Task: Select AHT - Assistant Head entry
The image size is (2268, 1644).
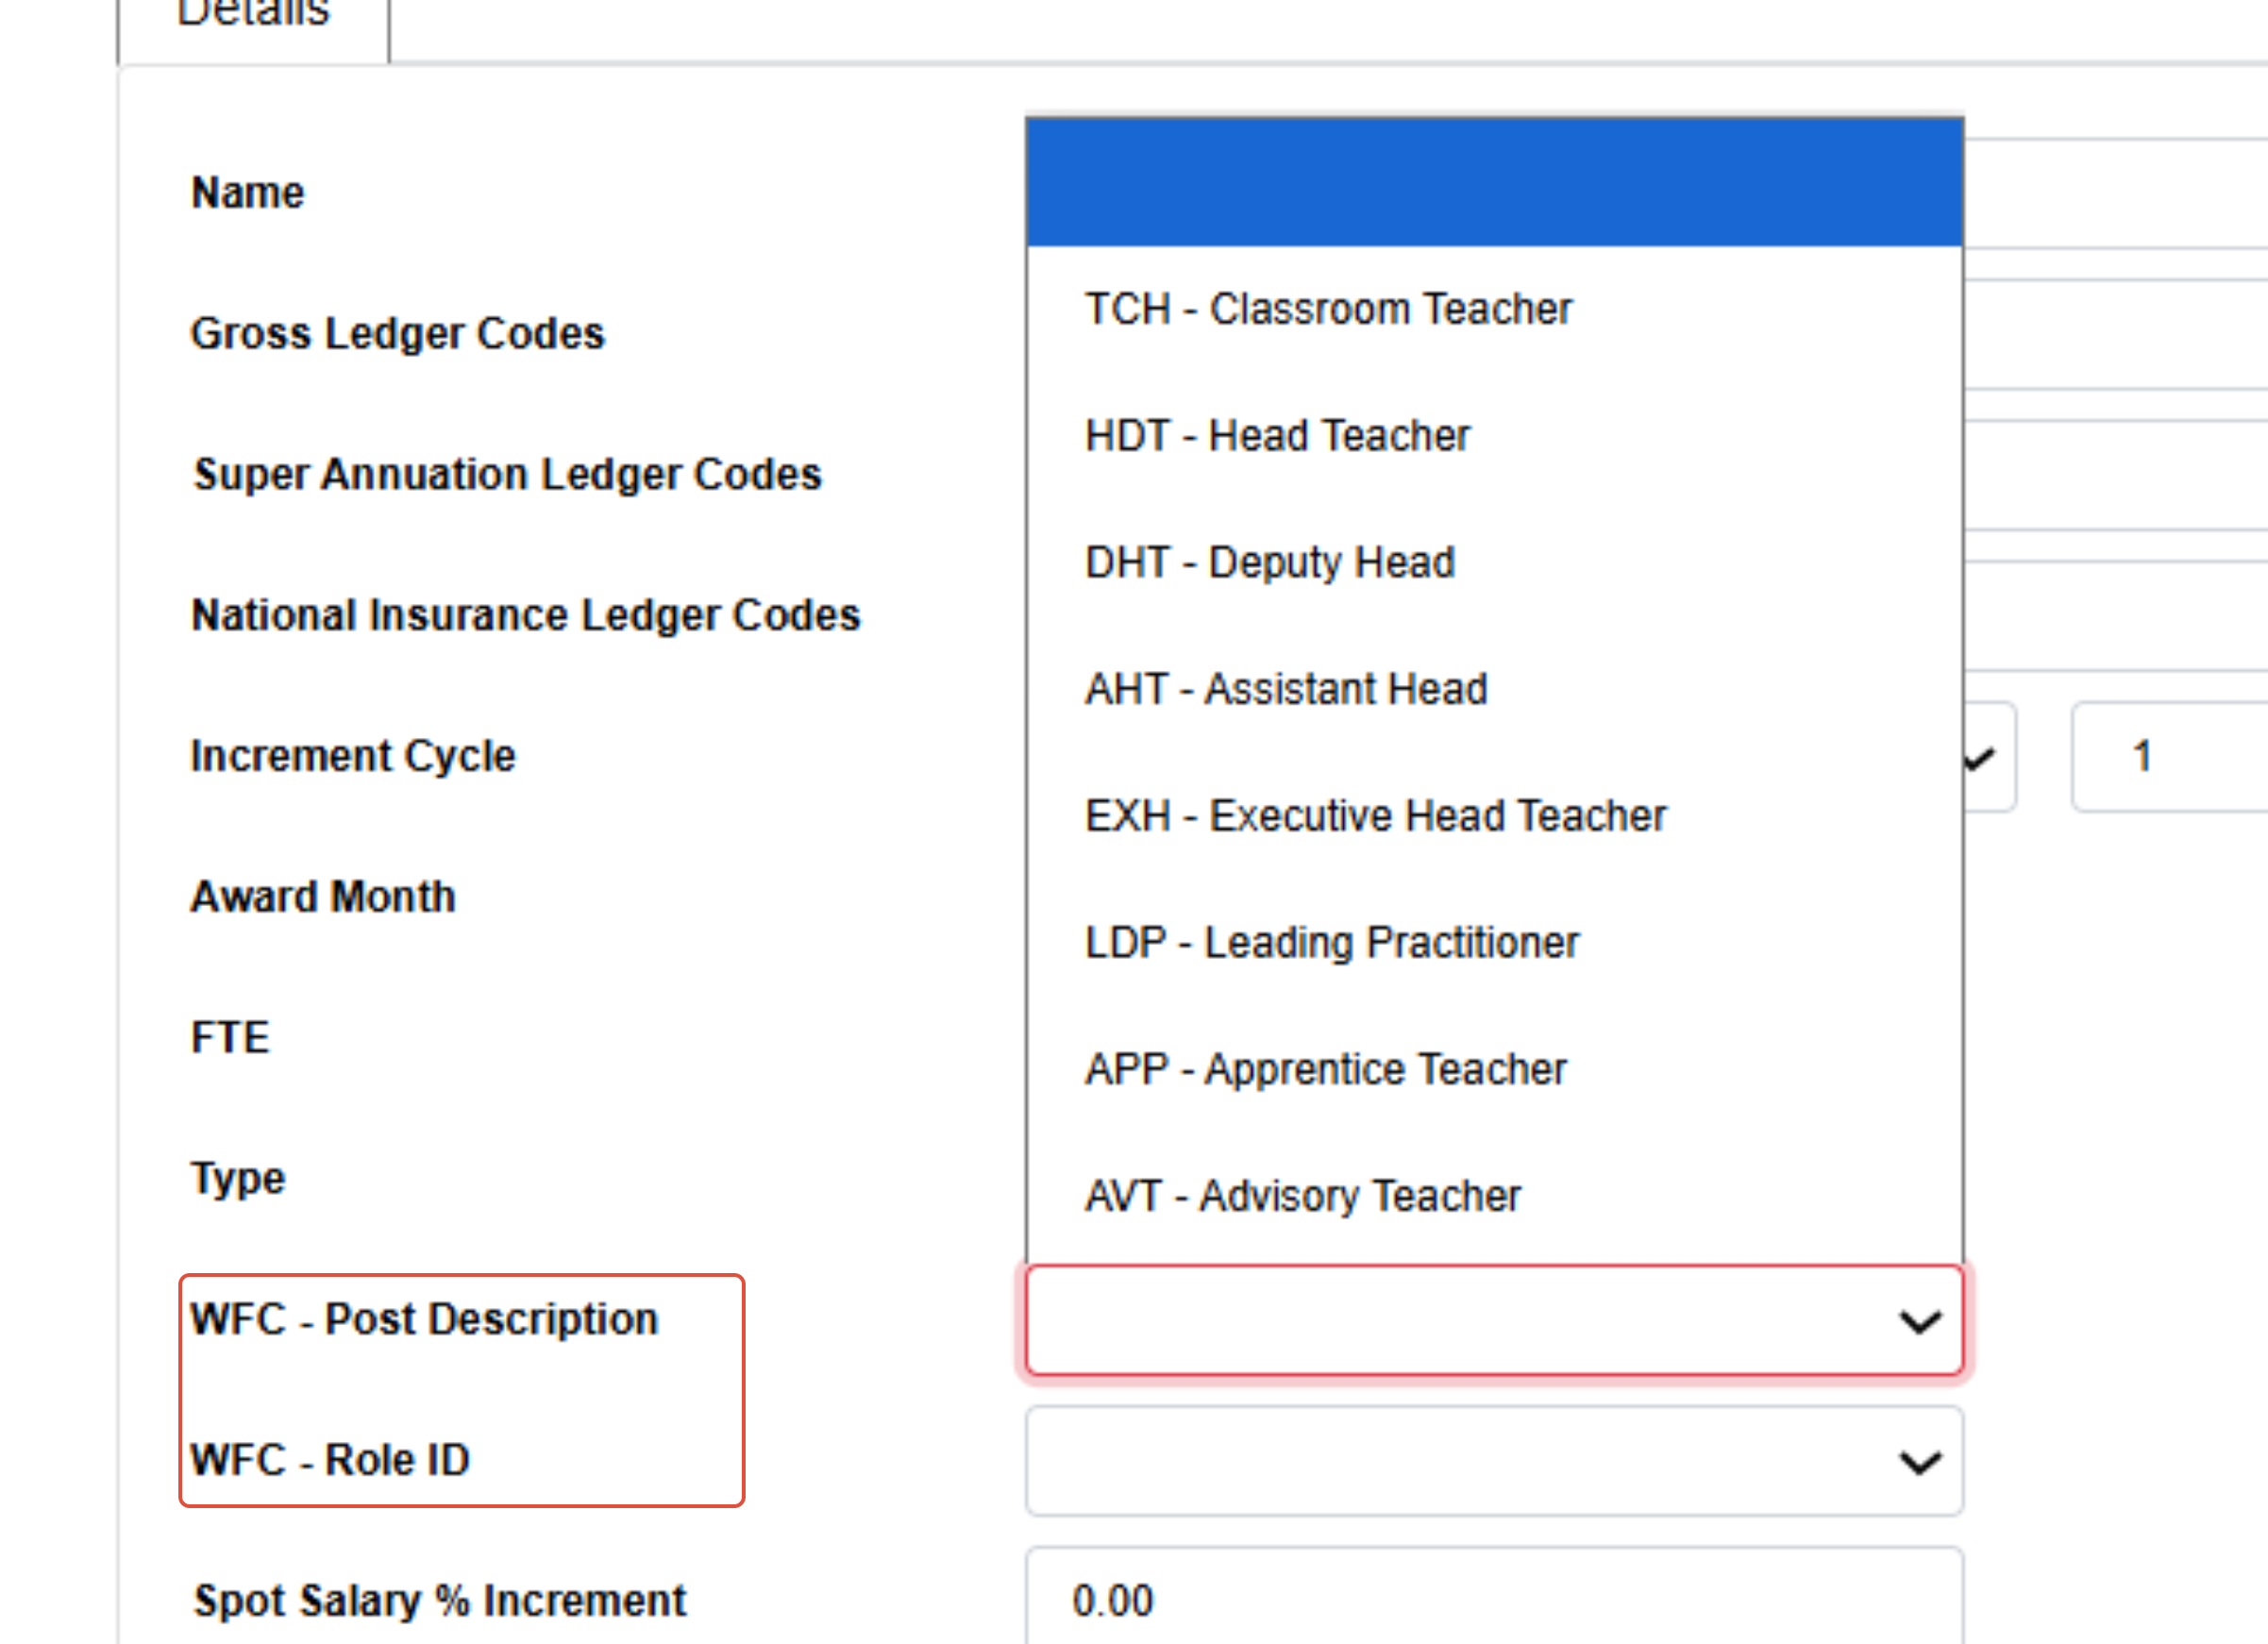Action: click(1286, 689)
